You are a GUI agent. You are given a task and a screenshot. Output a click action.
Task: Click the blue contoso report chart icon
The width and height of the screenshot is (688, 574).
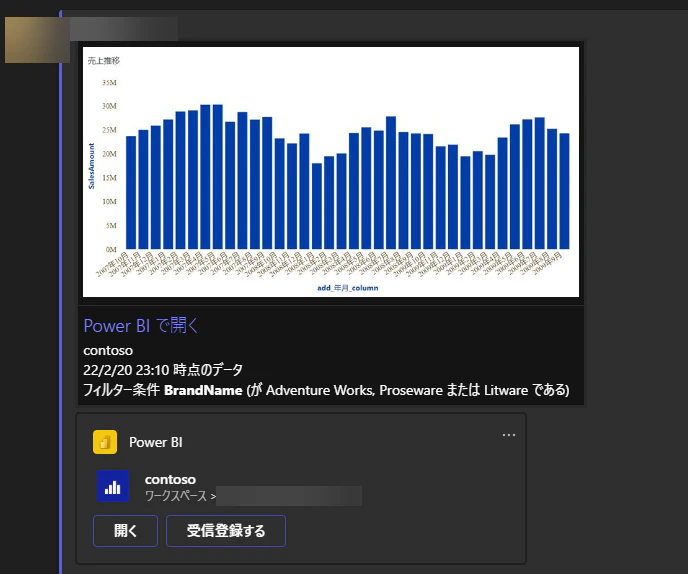coord(113,486)
